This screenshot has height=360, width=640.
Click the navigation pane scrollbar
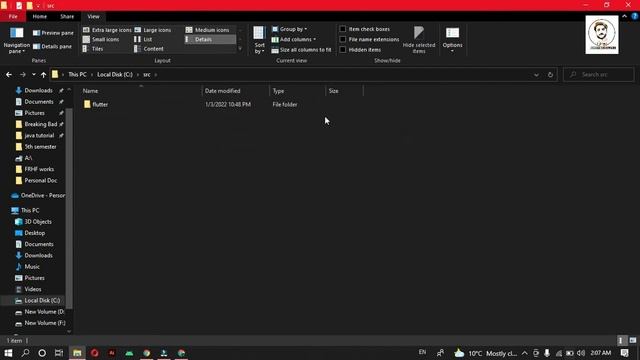(x=69, y=208)
